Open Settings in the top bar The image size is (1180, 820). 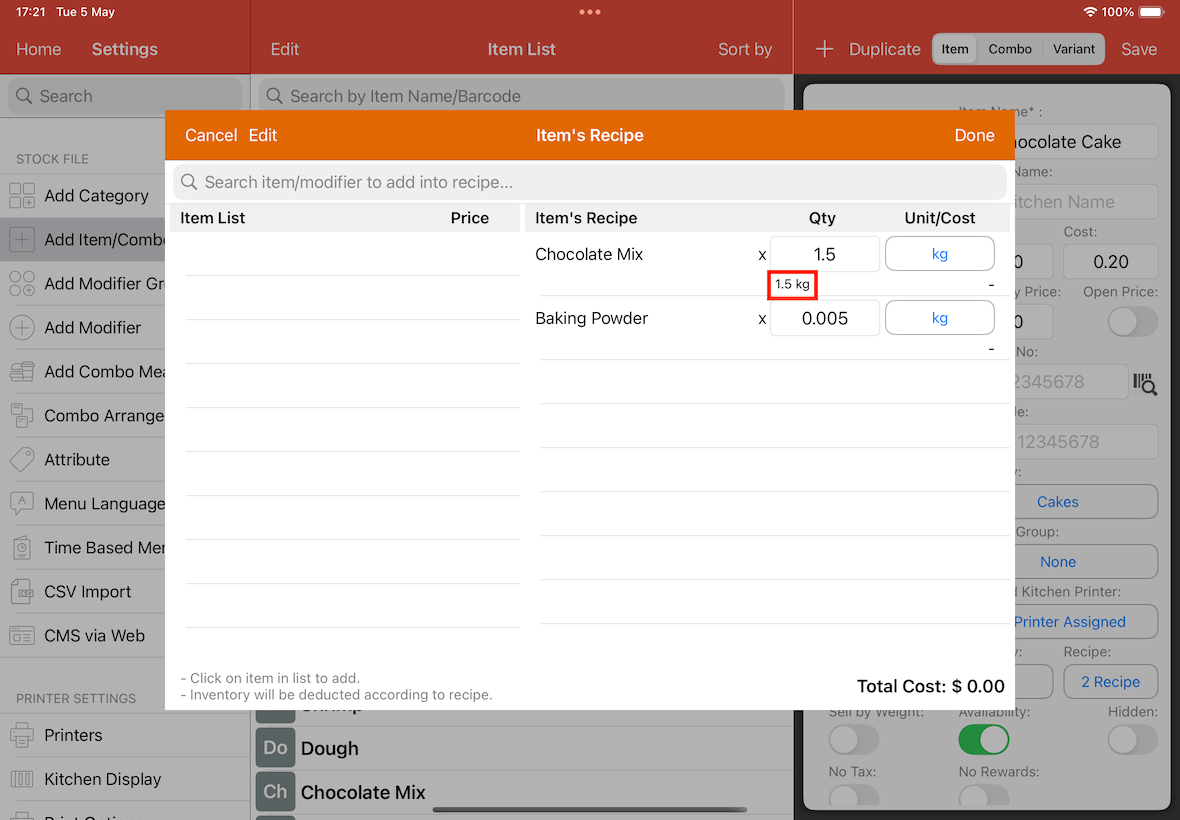pos(125,50)
